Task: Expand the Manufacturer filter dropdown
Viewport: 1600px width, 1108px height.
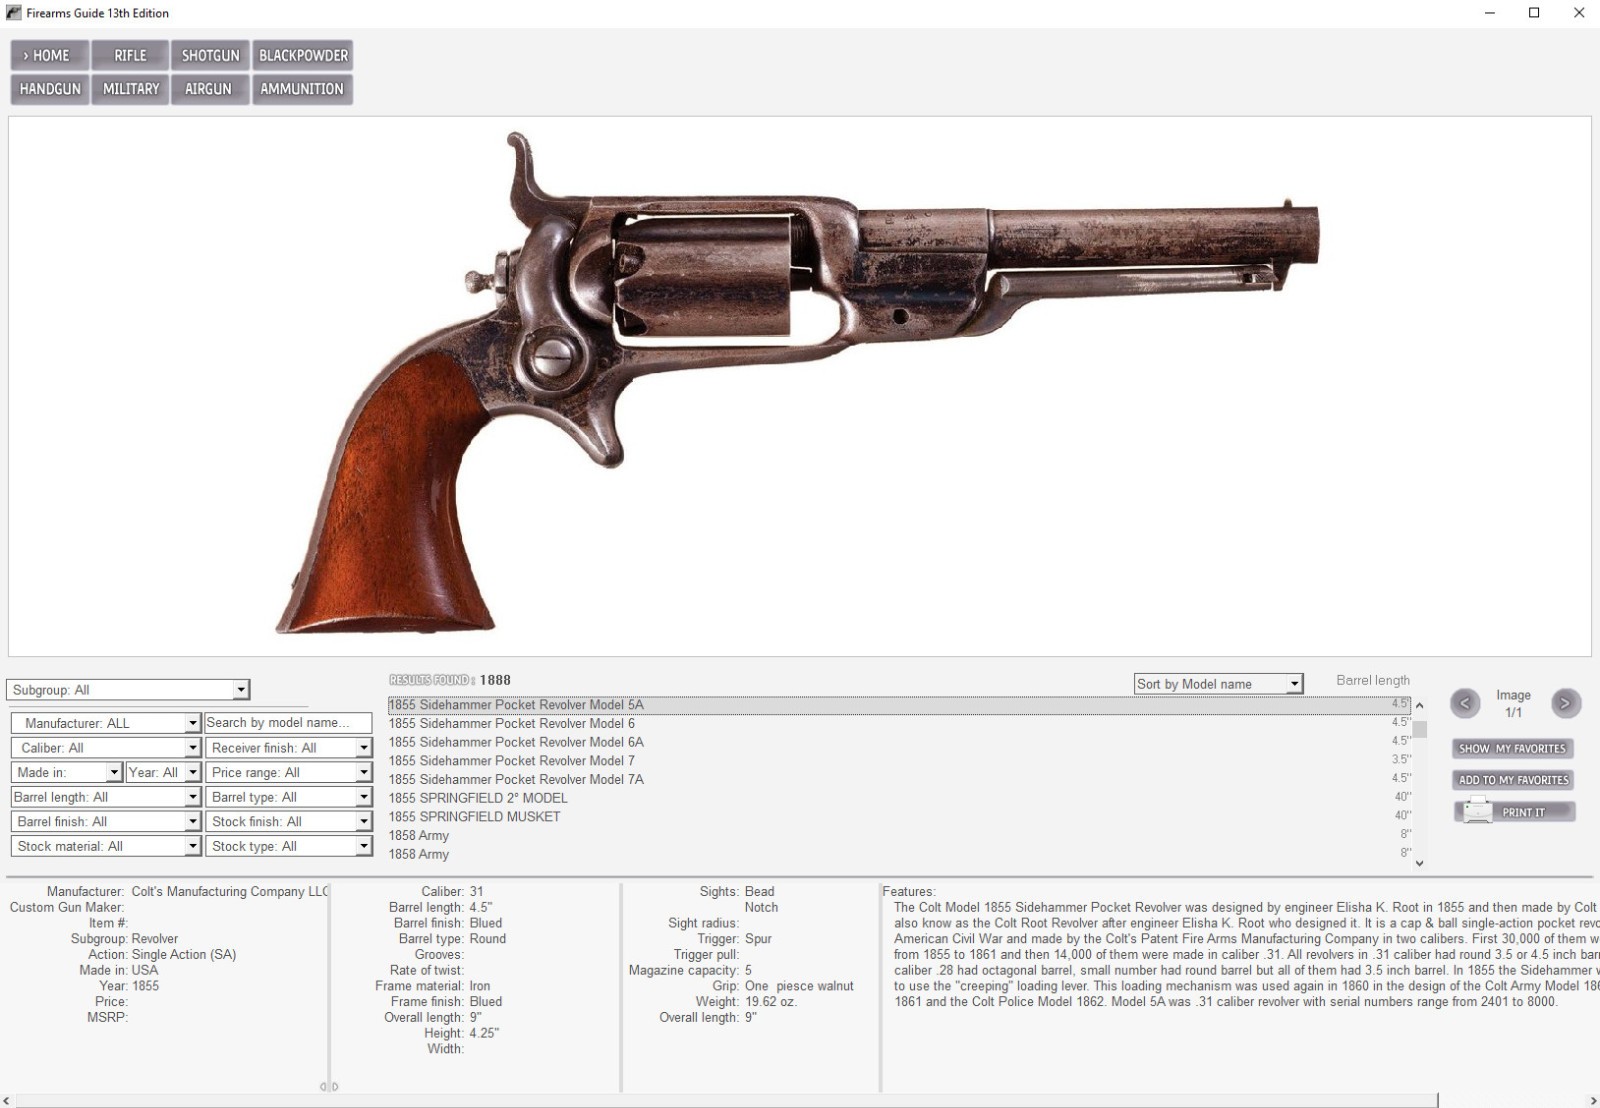Action: [193, 723]
